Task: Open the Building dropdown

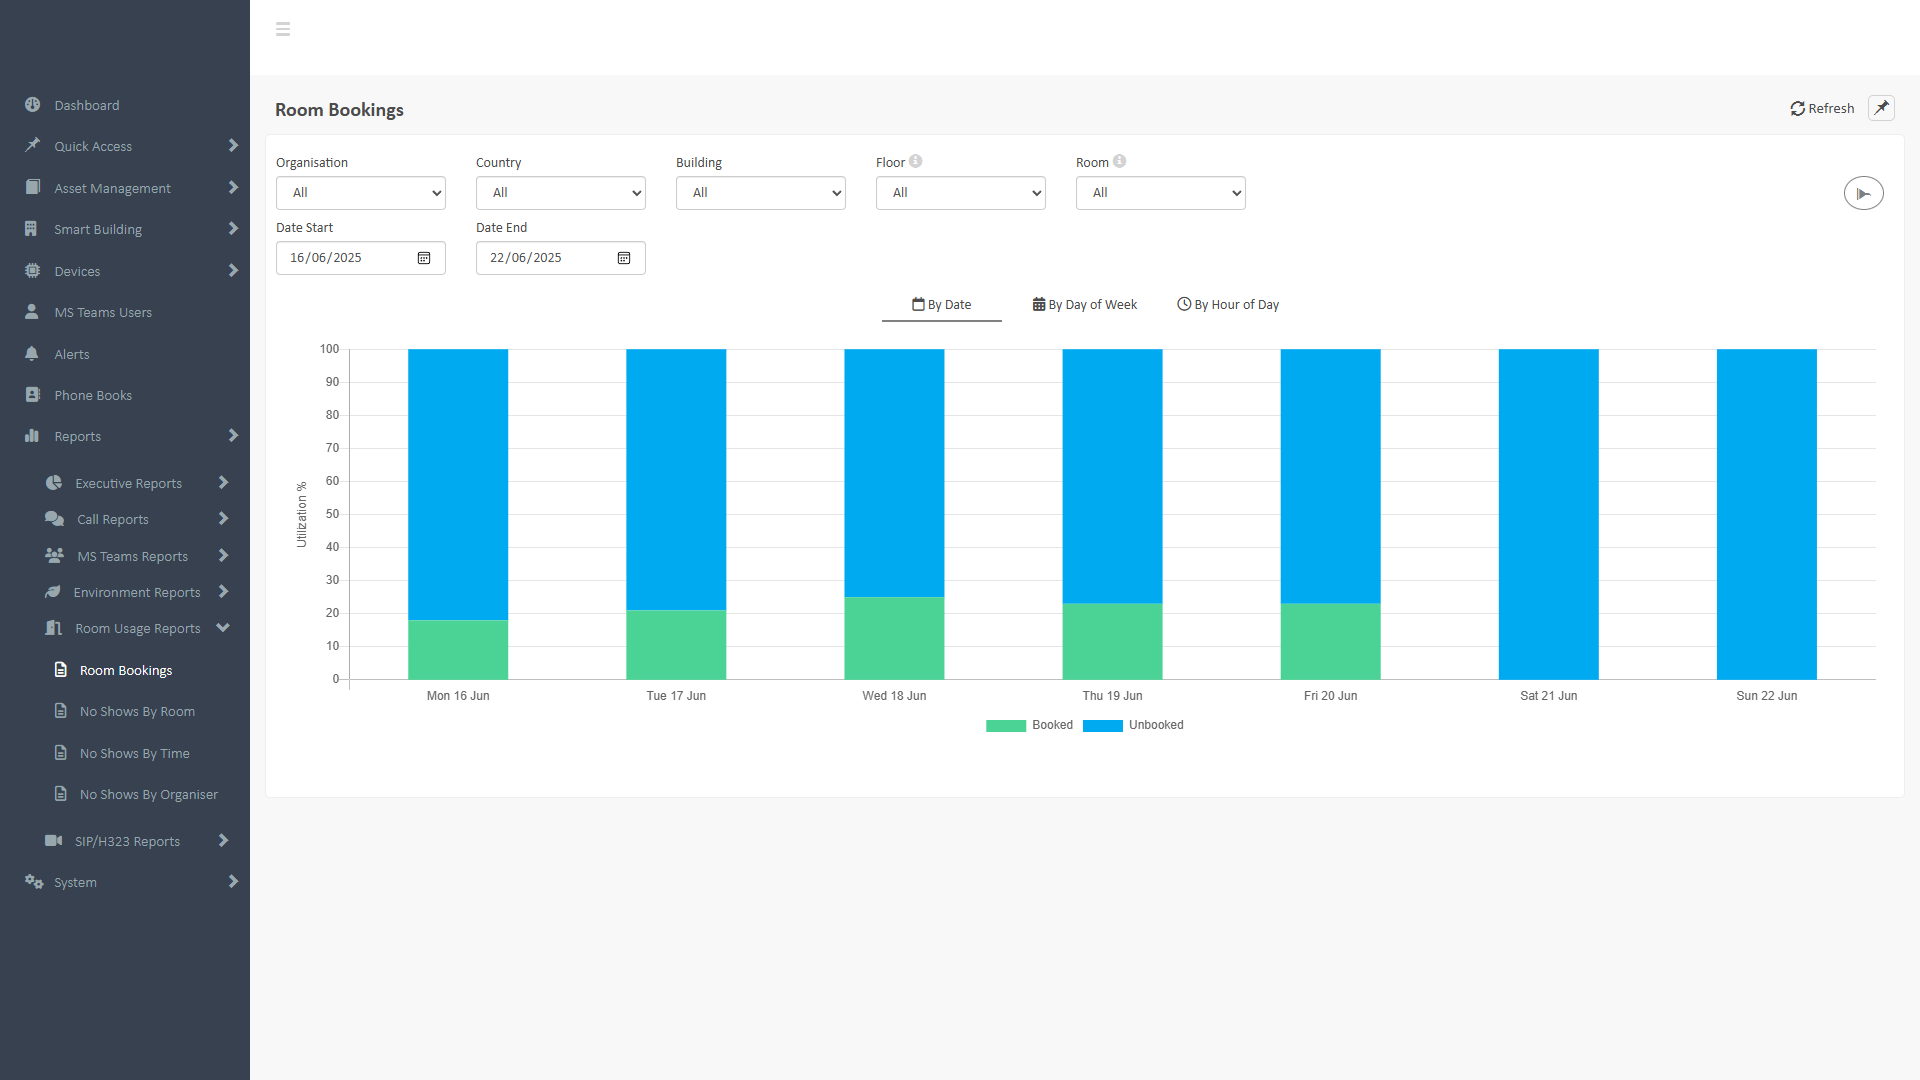Action: pyautogui.click(x=761, y=193)
